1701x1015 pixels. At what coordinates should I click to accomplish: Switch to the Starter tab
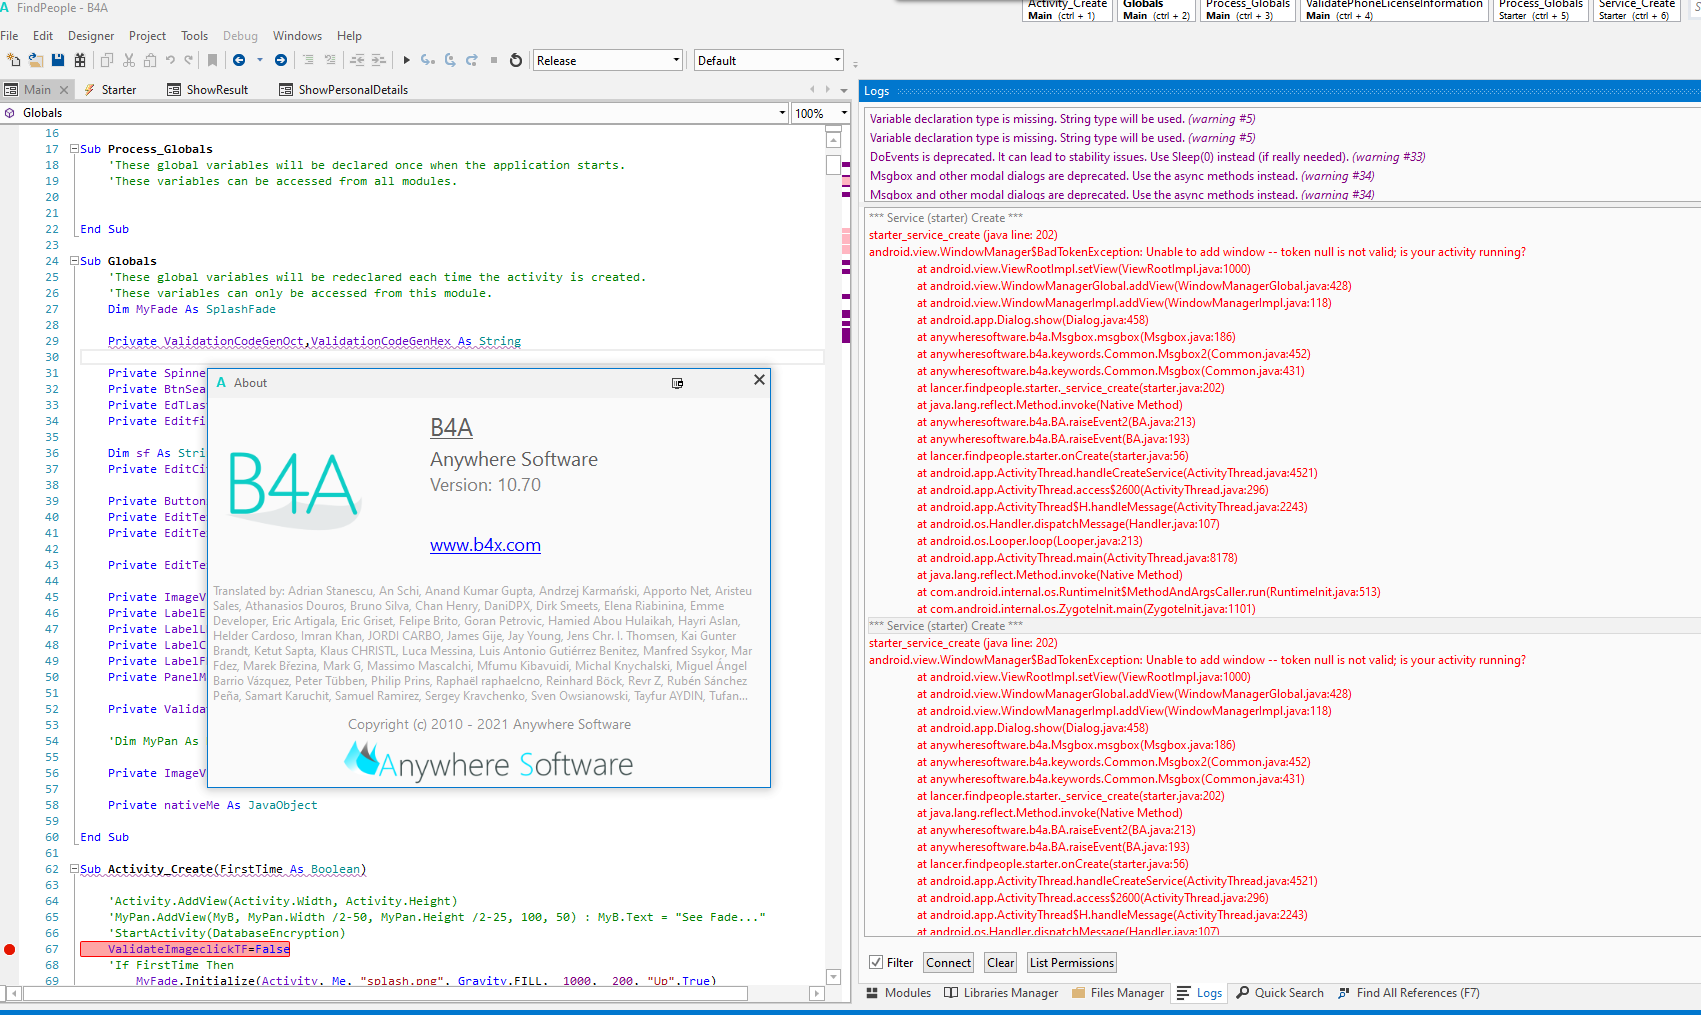pos(110,89)
